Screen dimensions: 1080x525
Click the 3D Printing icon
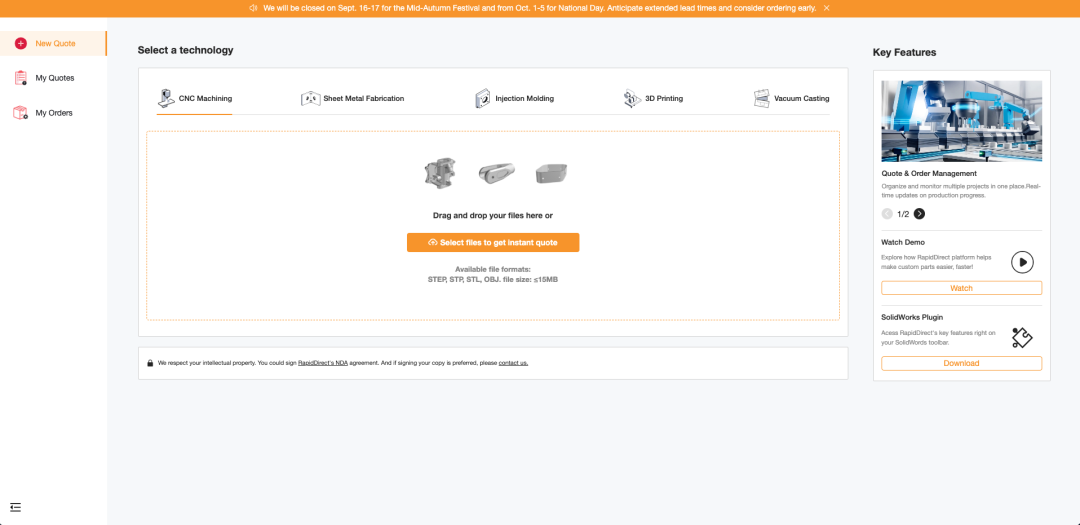point(632,99)
